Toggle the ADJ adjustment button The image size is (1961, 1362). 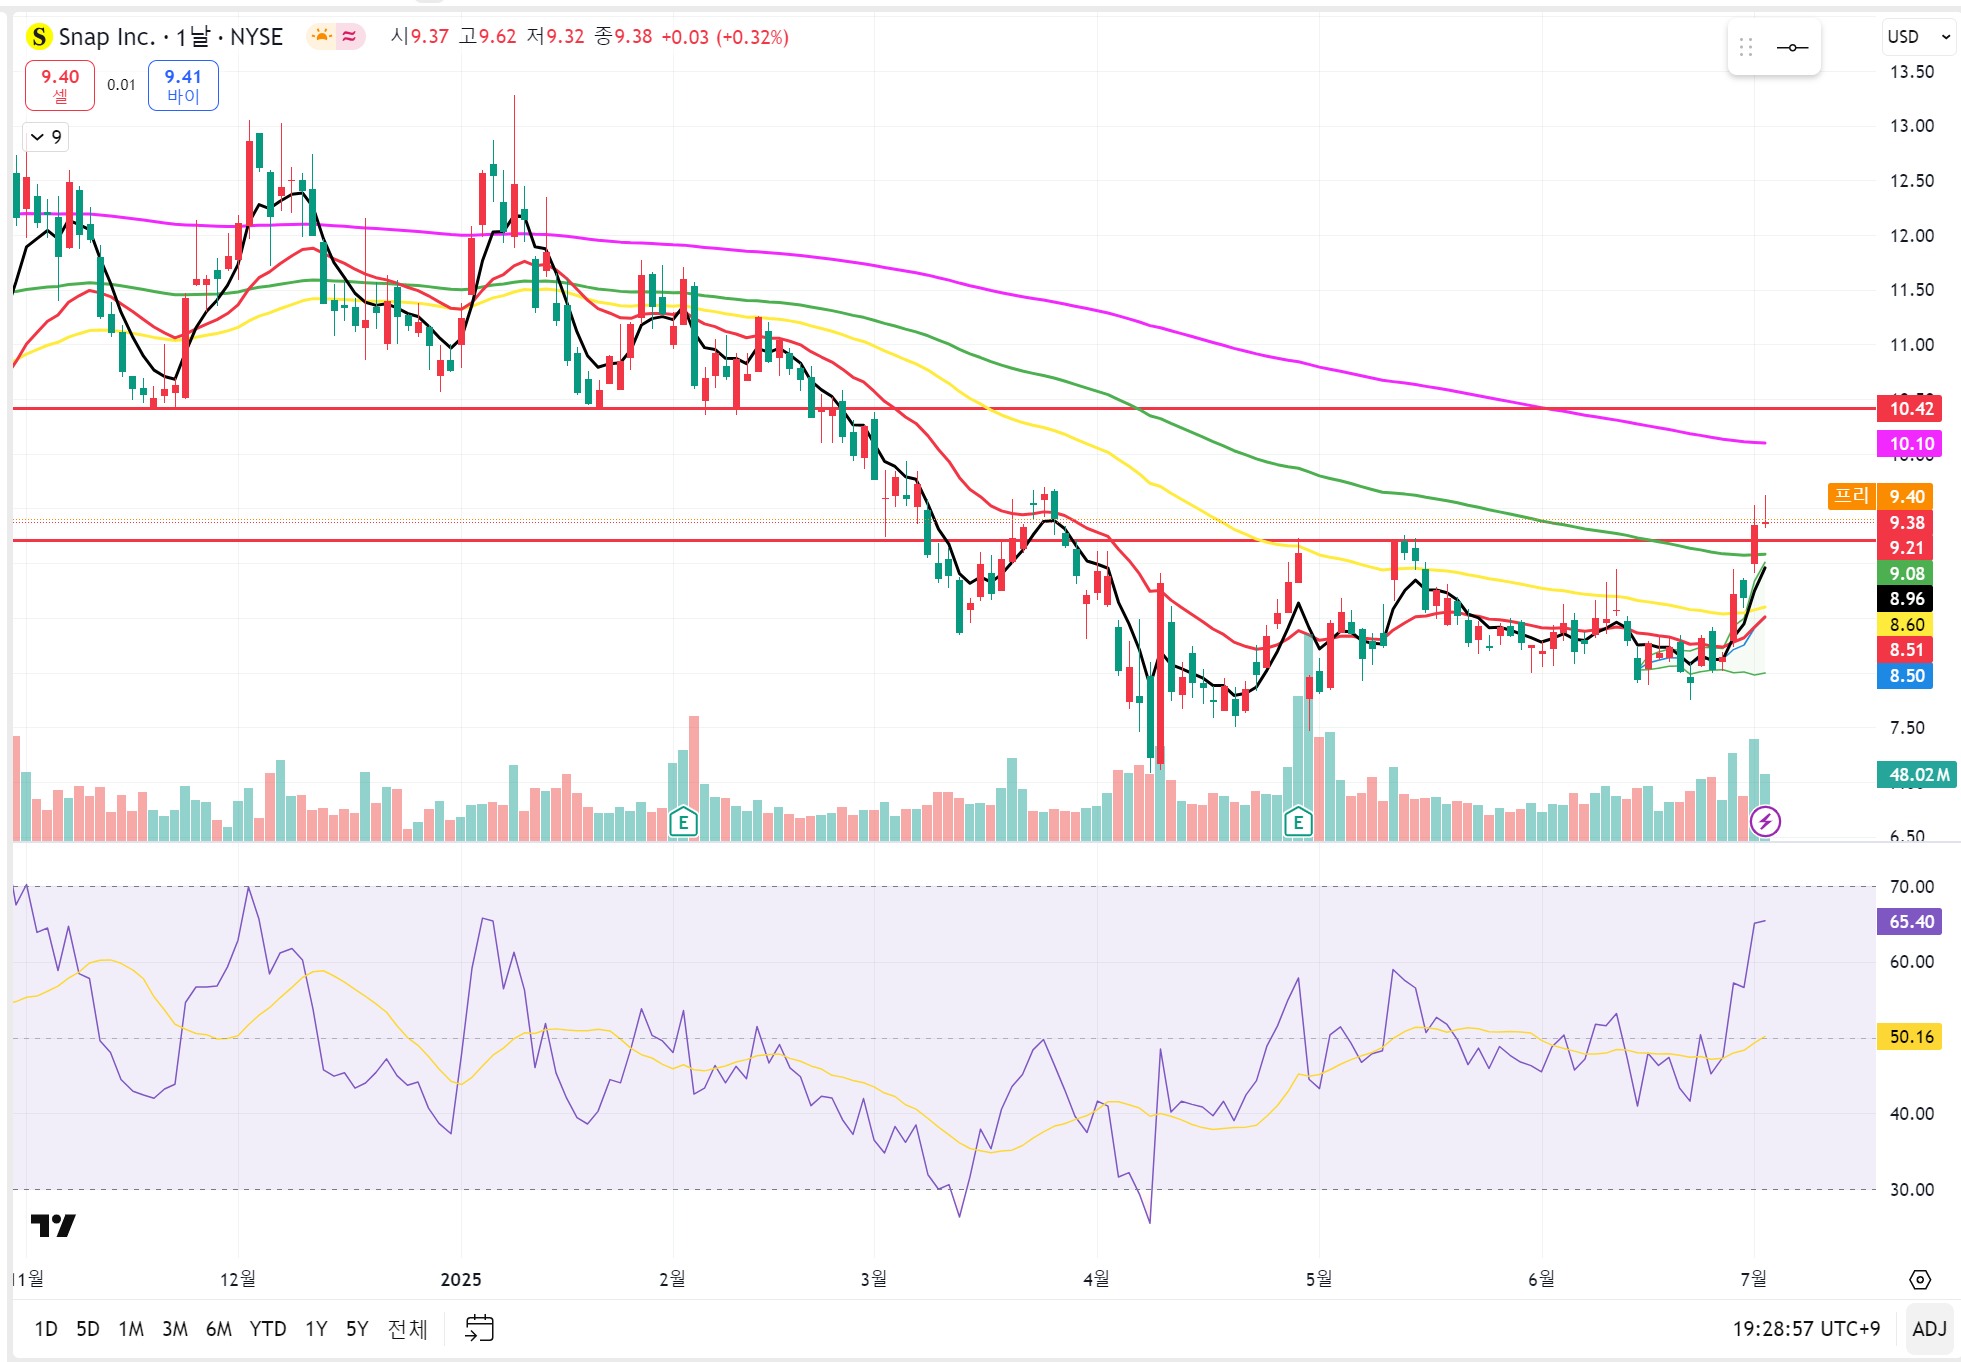click(1929, 1329)
